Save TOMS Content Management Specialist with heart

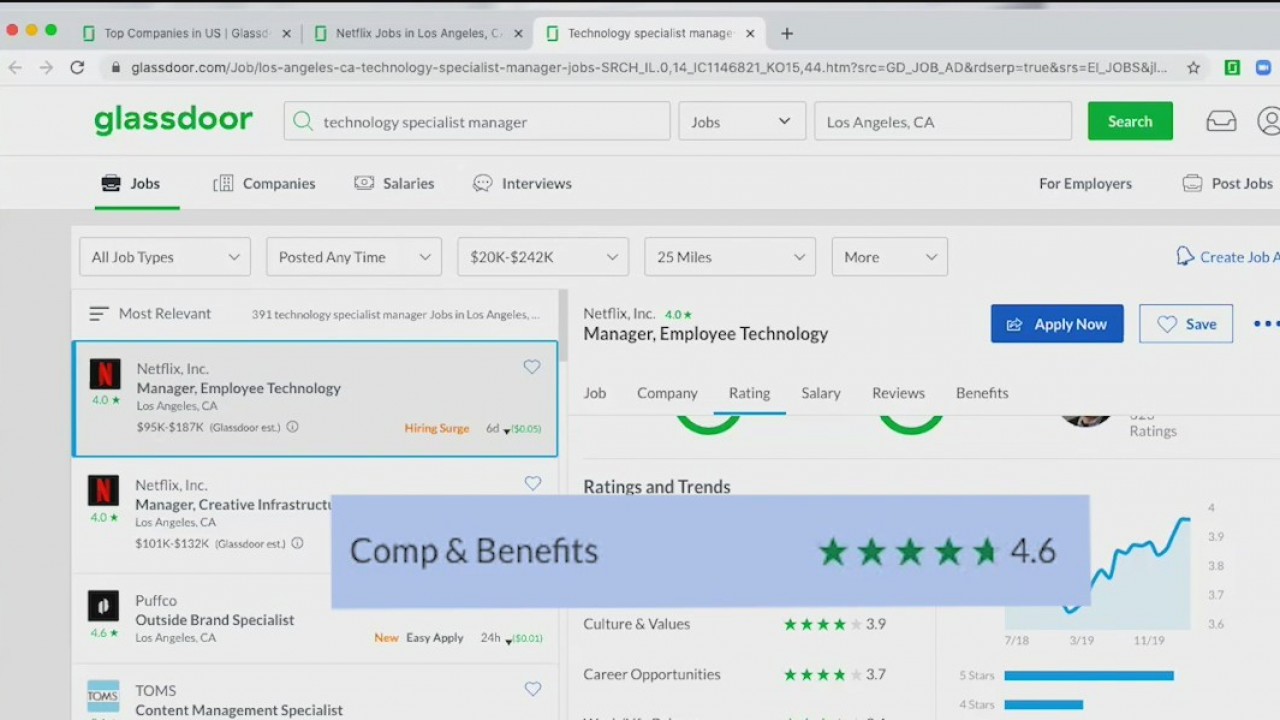click(x=533, y=688)
